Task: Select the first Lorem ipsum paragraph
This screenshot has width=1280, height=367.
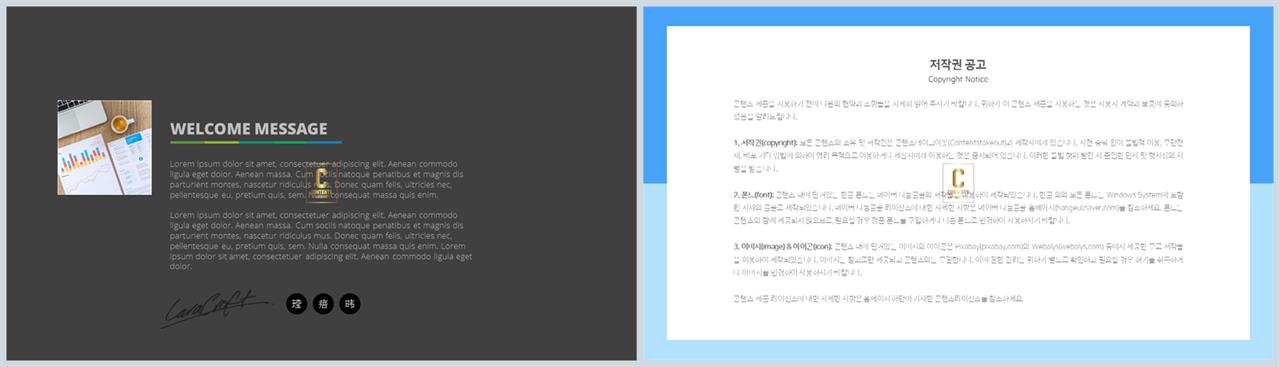Action: [x=315, y=179]
